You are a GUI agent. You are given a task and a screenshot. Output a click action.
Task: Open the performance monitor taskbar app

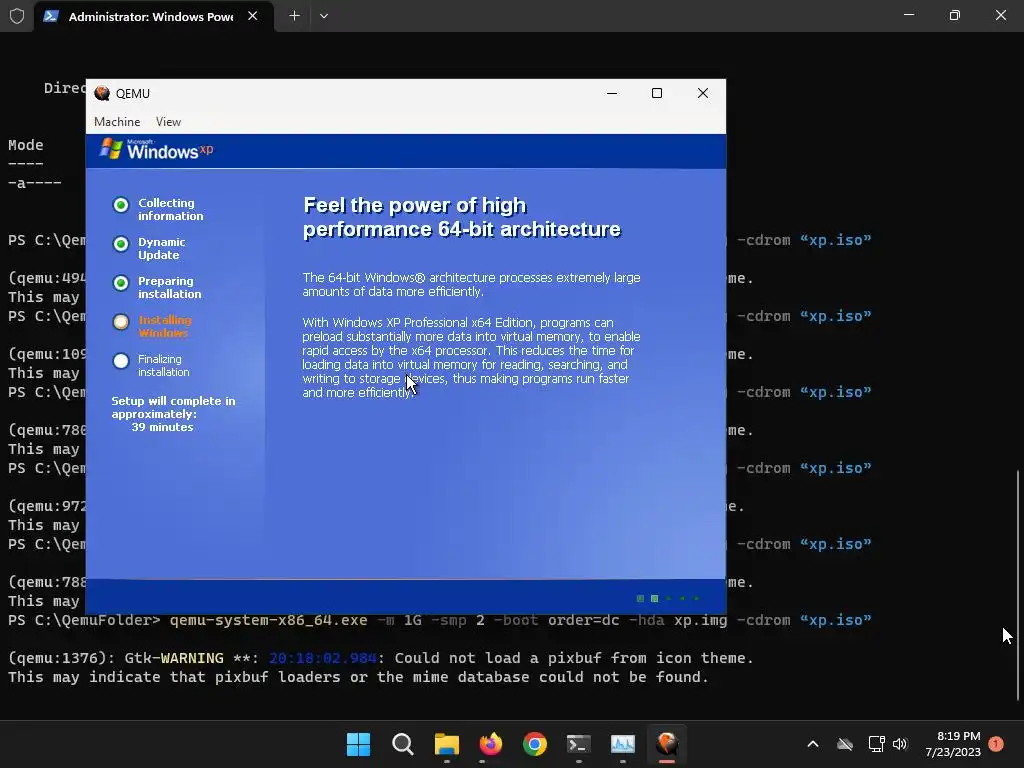coord(623,744)
